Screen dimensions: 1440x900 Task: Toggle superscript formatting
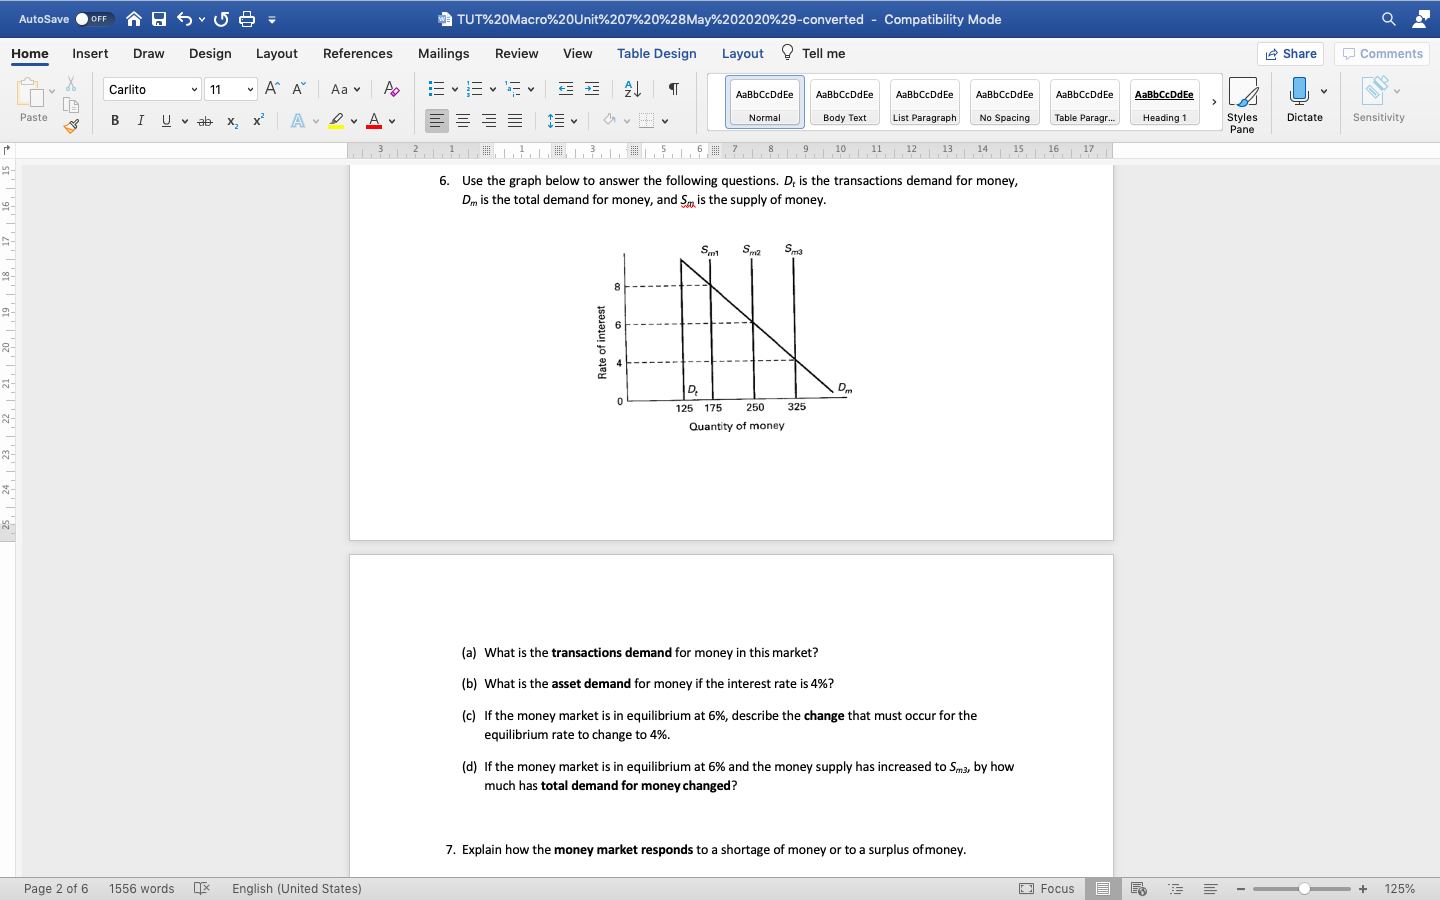point(258,121)
